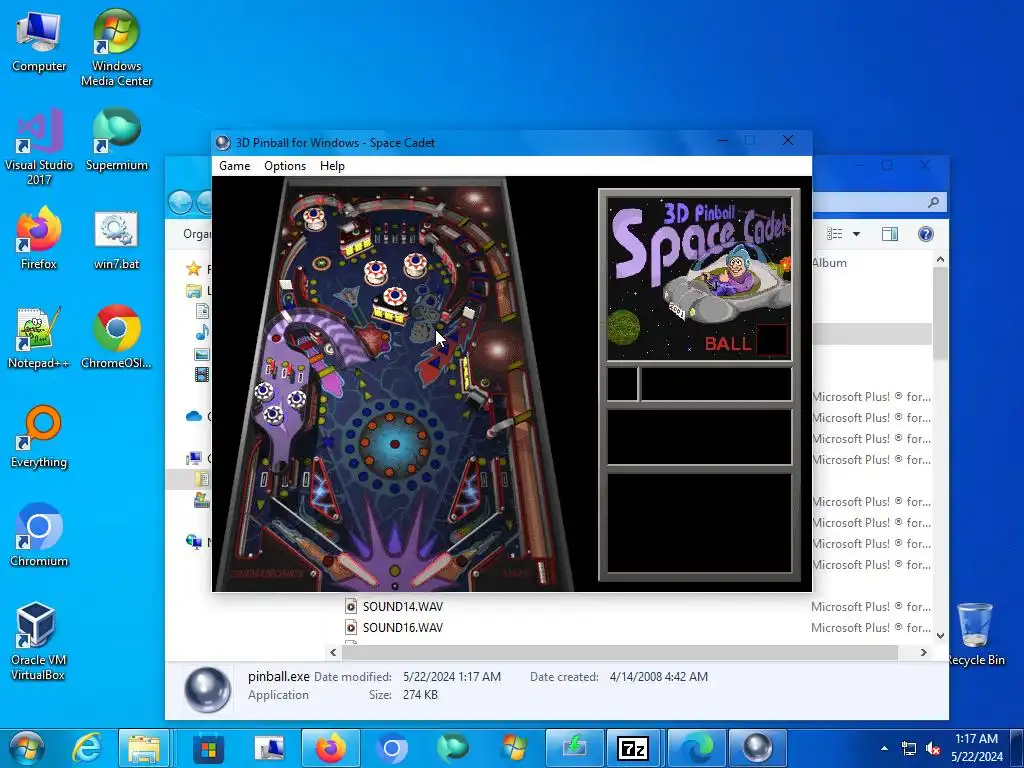Click the green download arrow taskbar button

(574, 748)
